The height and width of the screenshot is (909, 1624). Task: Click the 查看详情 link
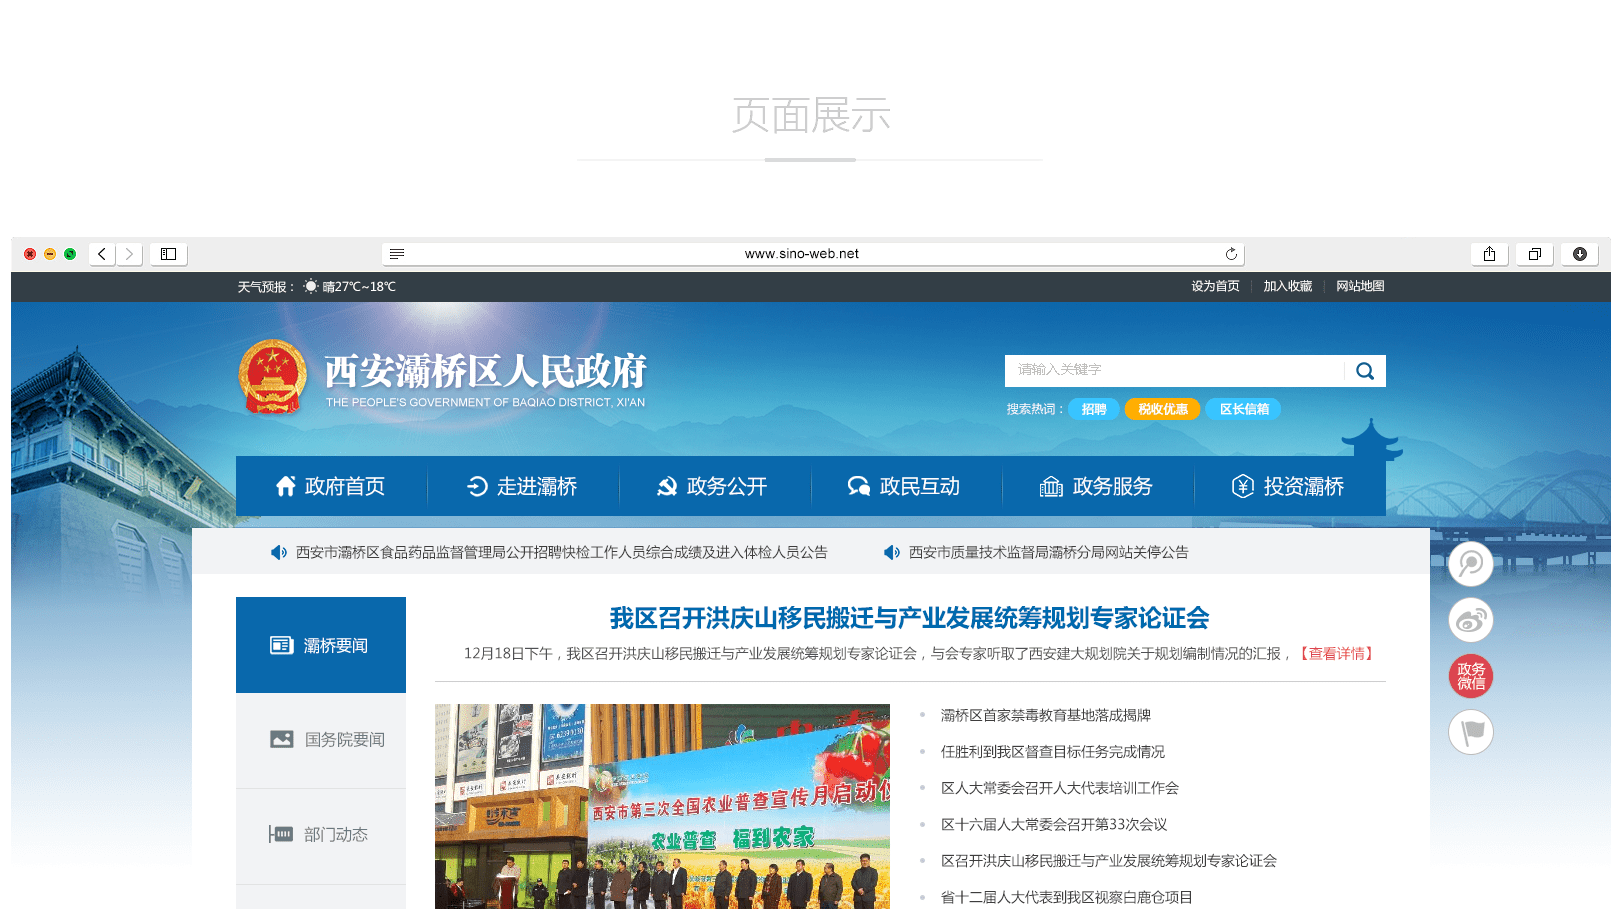[1337, 653]
